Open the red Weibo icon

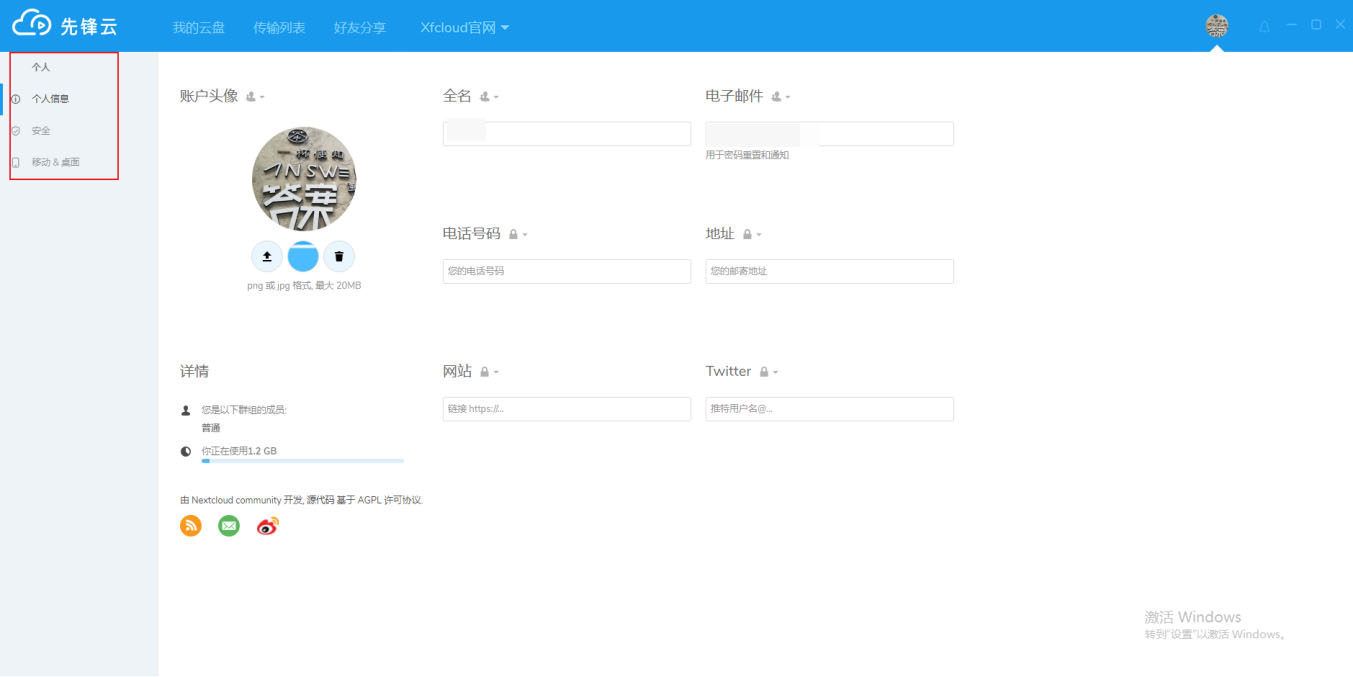[x=267, y=525]
